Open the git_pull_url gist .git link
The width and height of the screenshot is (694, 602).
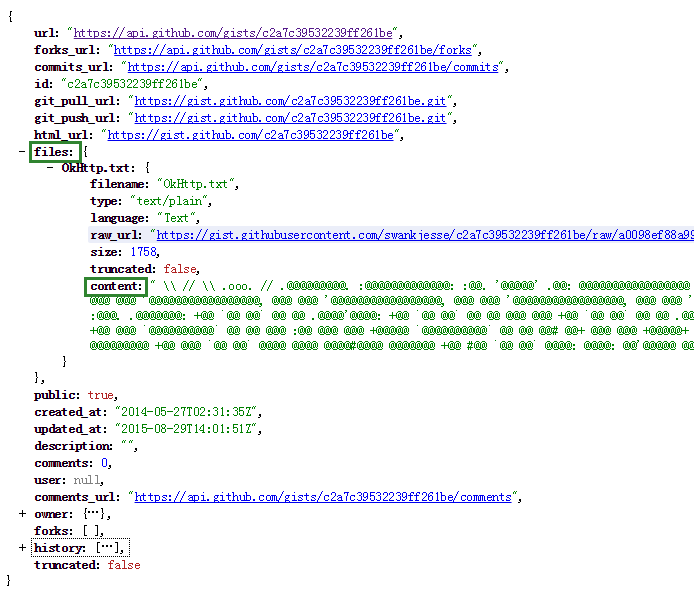(290, 101)
